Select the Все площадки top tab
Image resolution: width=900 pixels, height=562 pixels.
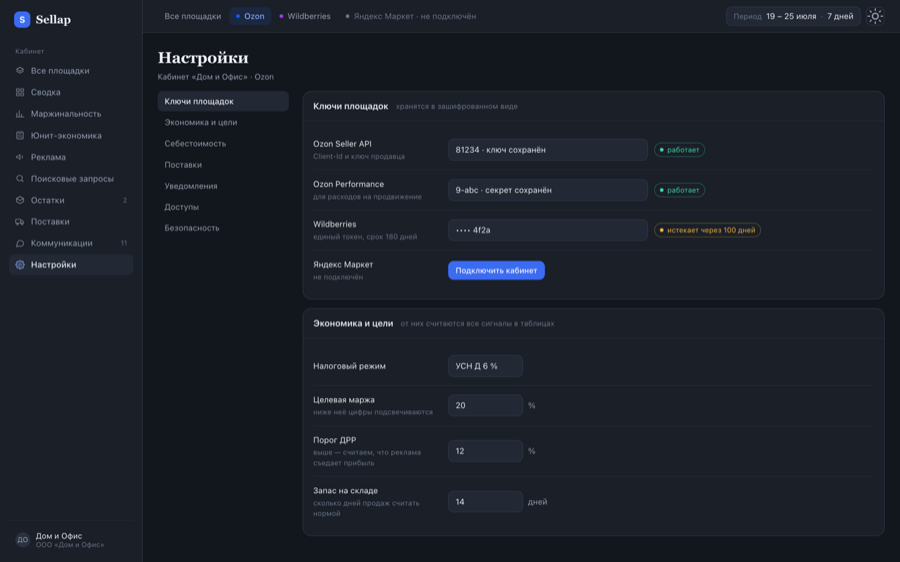coord(192,16)
